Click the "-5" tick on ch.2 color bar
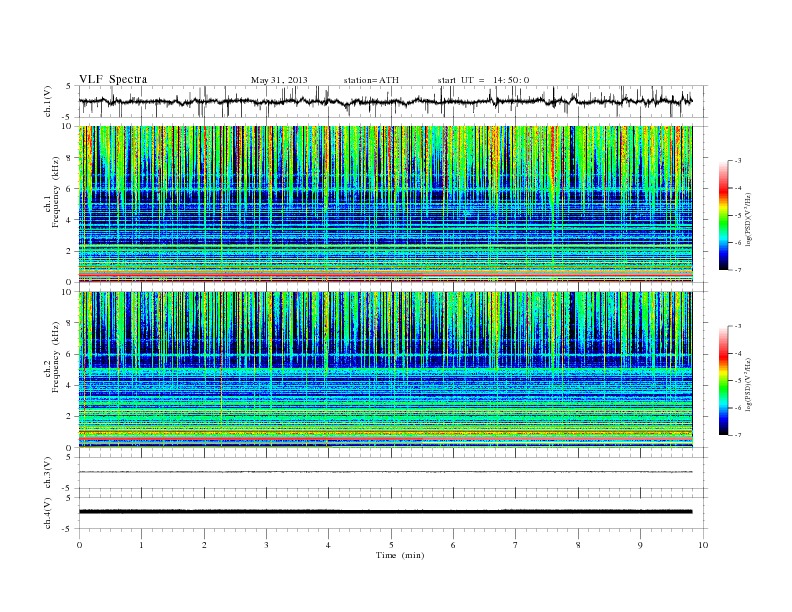This screenshot has width=792, height=612. [738, 381]
